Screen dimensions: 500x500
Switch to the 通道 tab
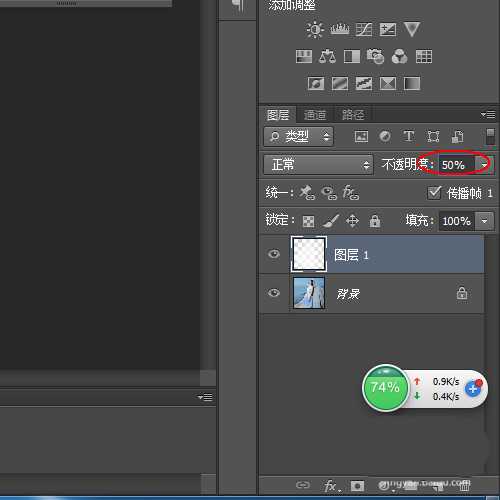(x=315, y=115)
